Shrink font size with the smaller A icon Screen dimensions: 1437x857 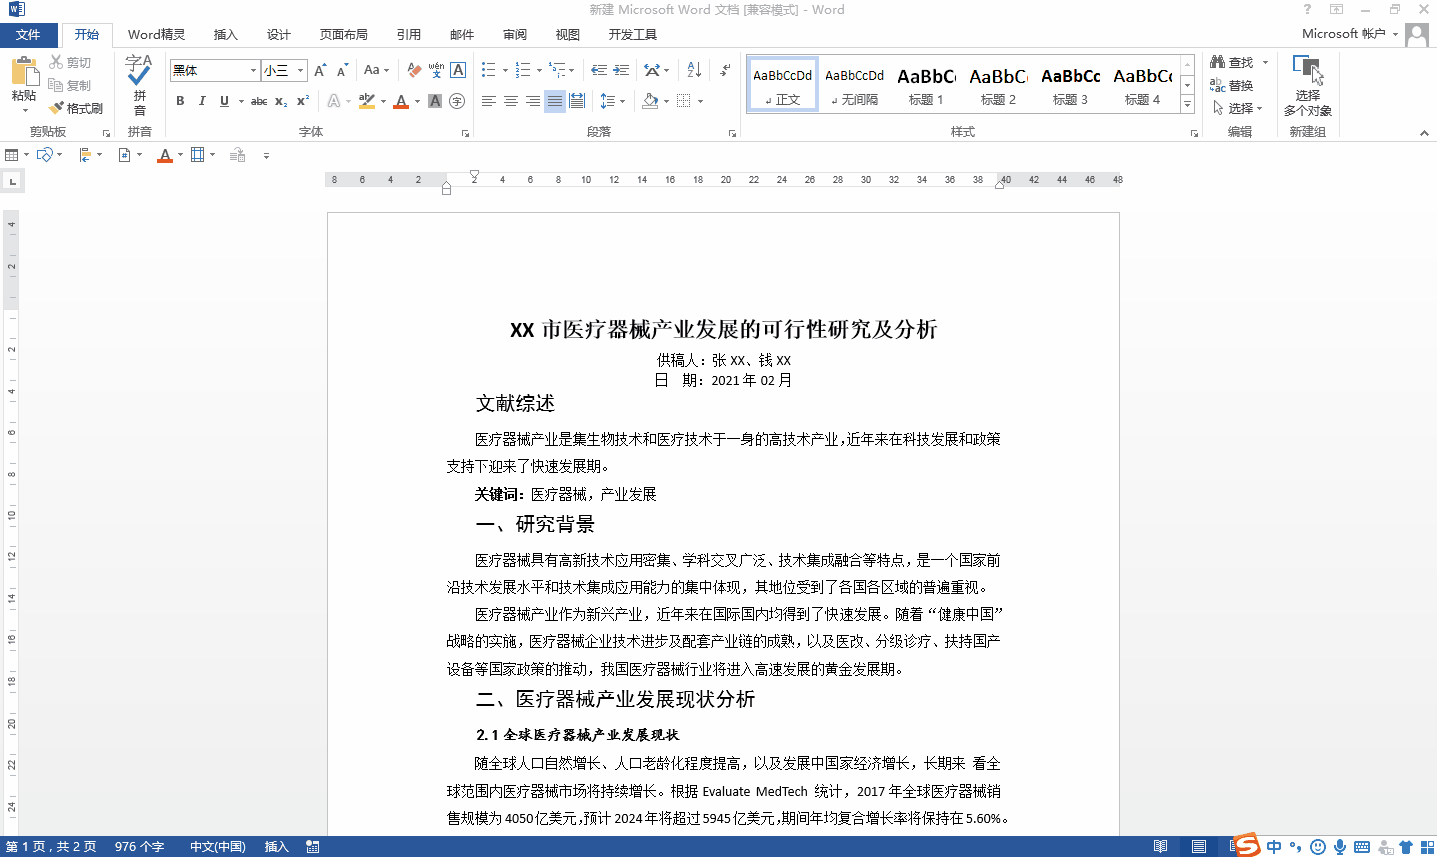(342, 70)
